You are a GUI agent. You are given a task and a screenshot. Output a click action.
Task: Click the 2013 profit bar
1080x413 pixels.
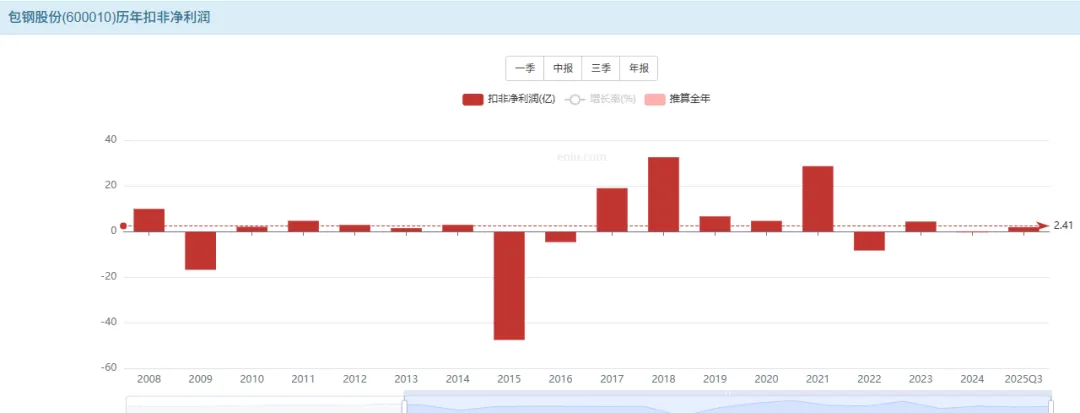click(x=406, y=230)
